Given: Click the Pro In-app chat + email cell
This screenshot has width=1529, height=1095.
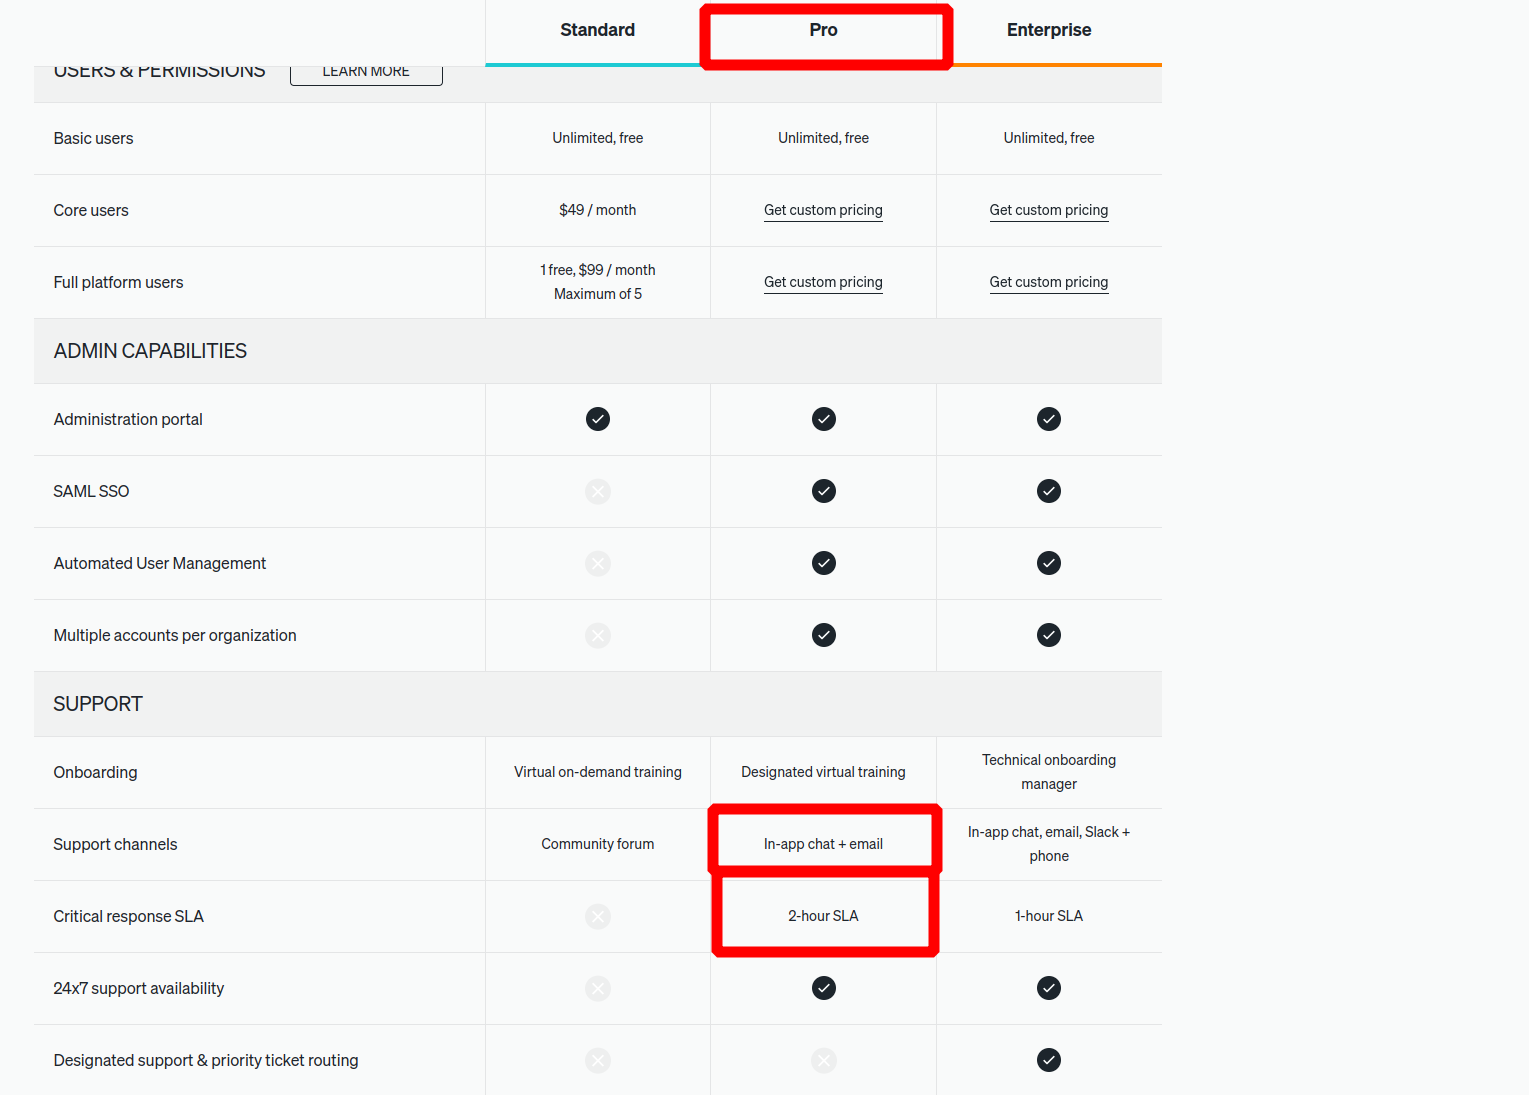Looking at the screenshot, I should 823,844.
